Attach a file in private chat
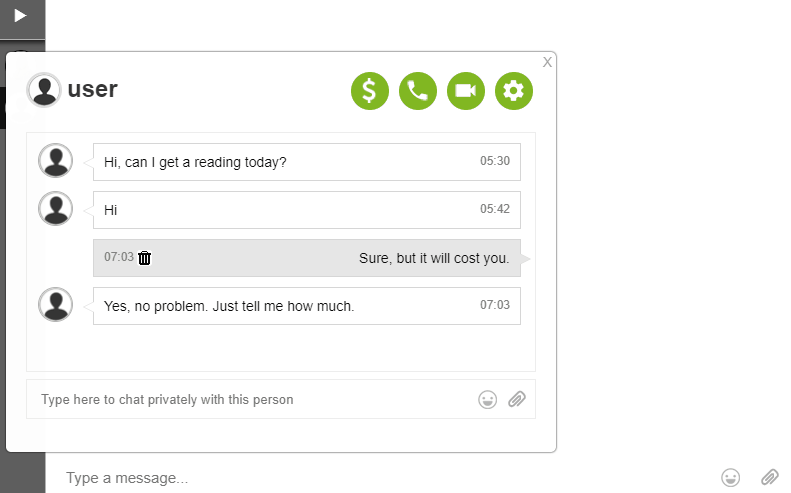 [x=517, y=399]
